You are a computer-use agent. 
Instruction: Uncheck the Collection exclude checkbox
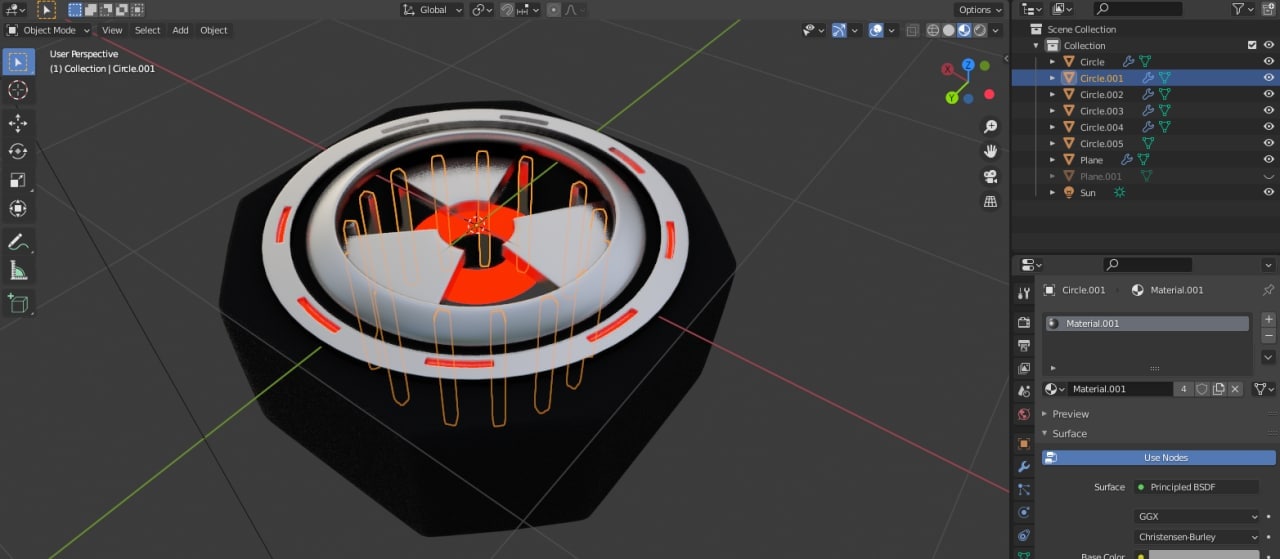(x=1252, y=45)
